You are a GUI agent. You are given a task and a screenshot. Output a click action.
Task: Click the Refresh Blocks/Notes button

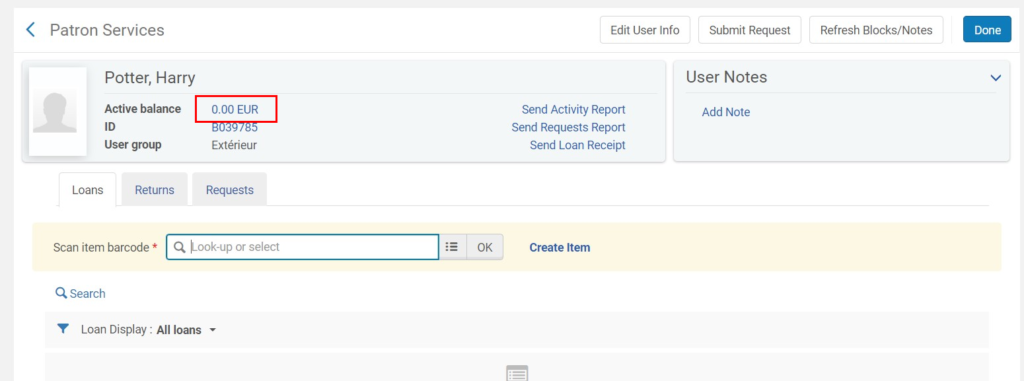click(x=876, y=30)
